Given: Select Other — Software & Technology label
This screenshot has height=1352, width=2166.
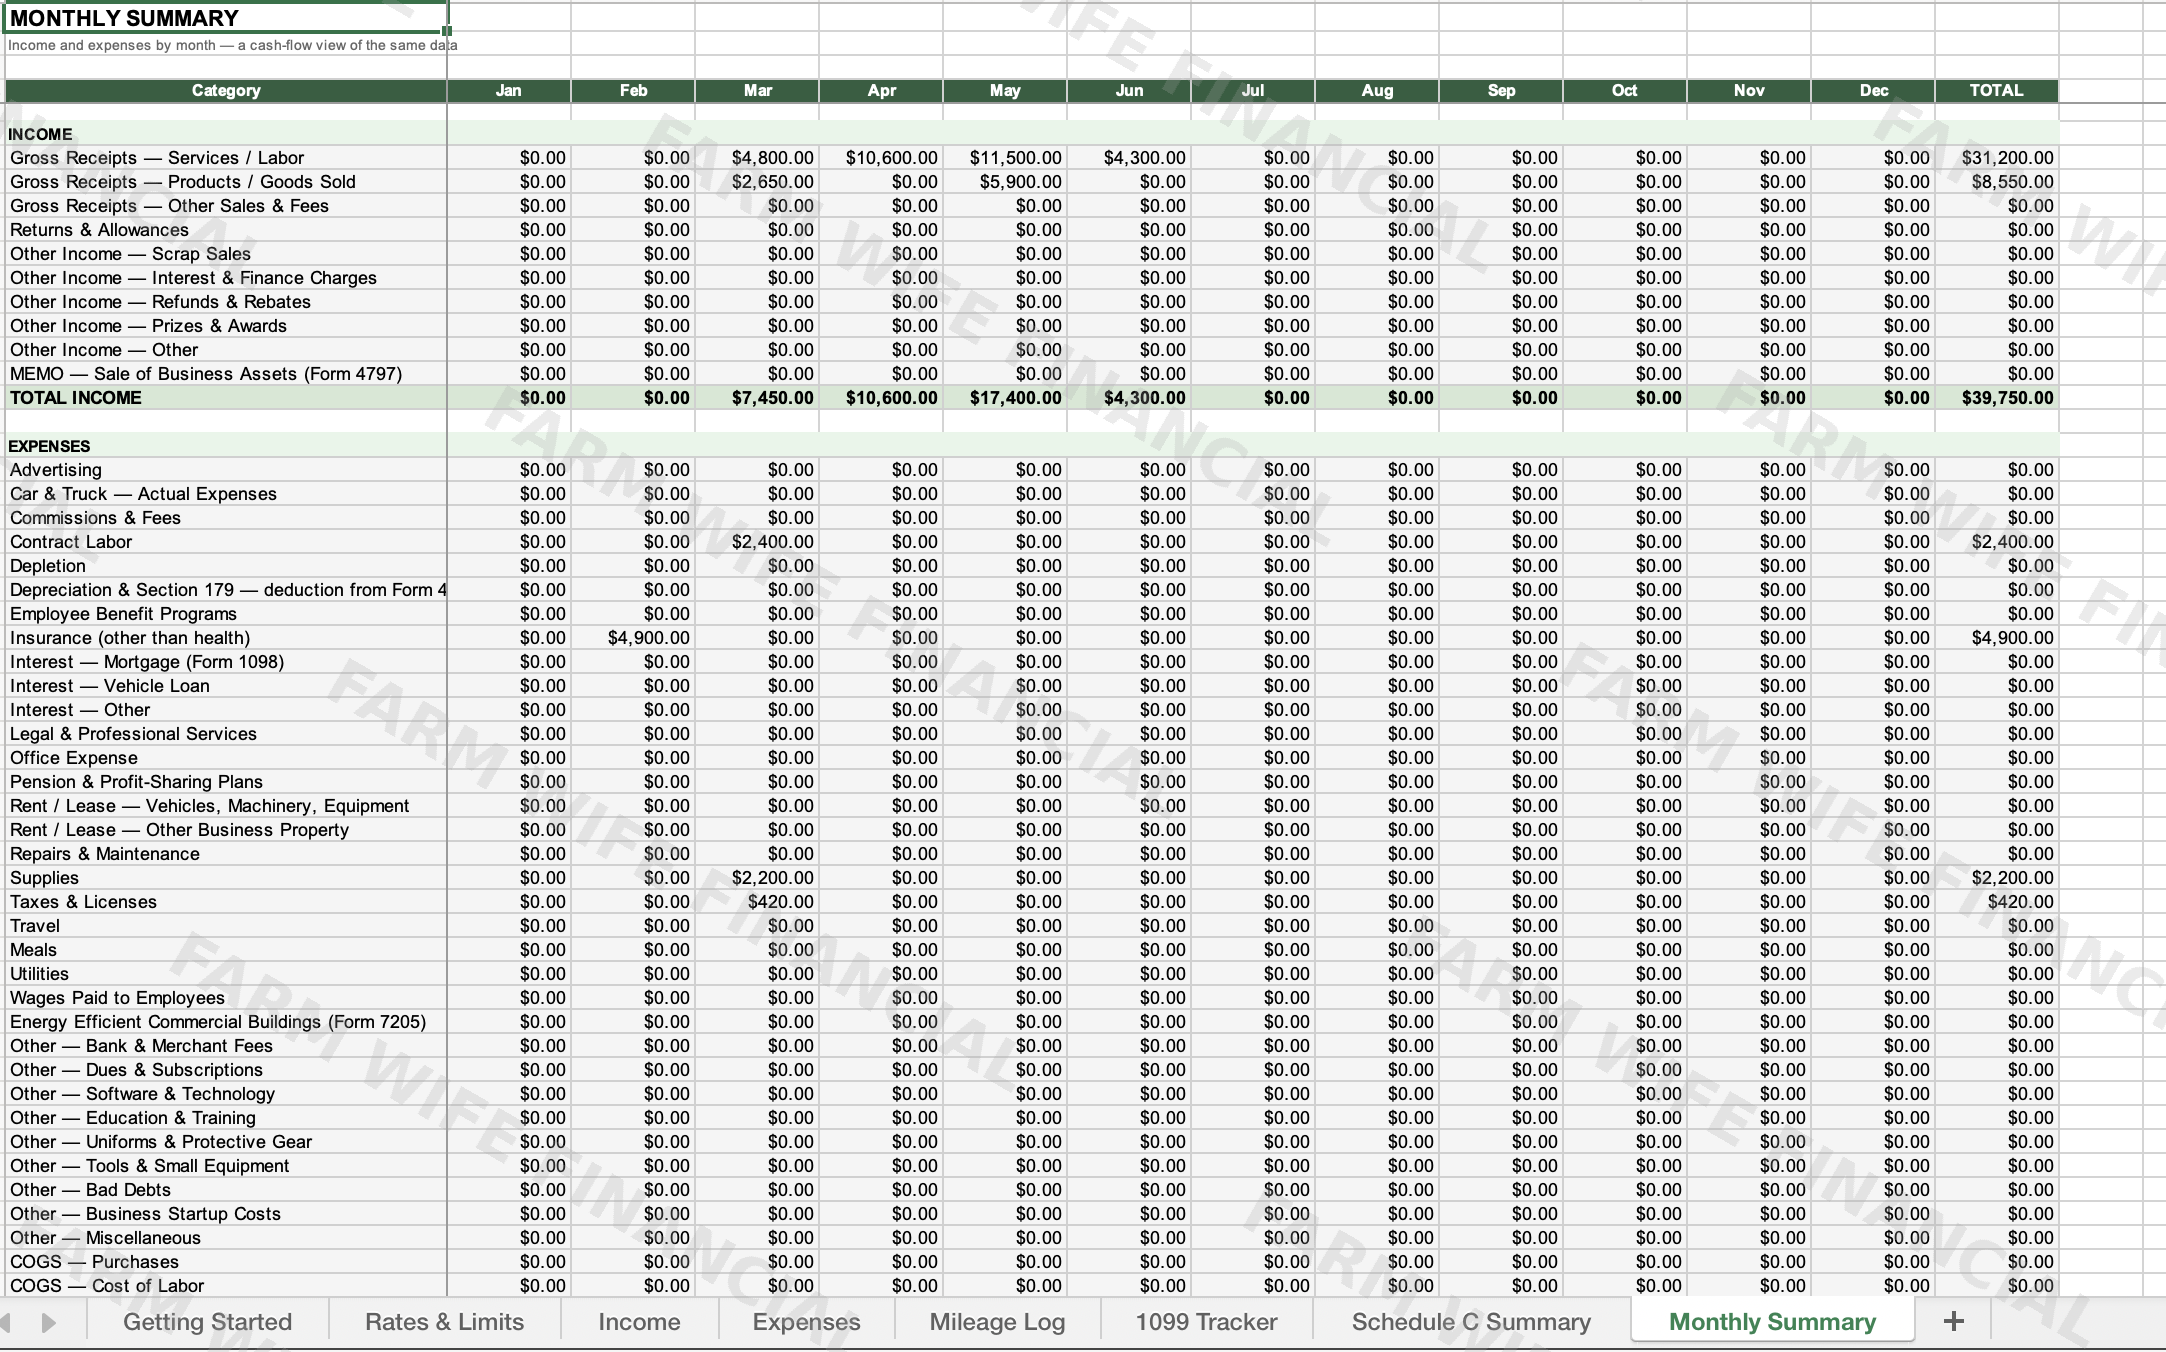Looking at the screenshot, I should tap(142, 1094).
